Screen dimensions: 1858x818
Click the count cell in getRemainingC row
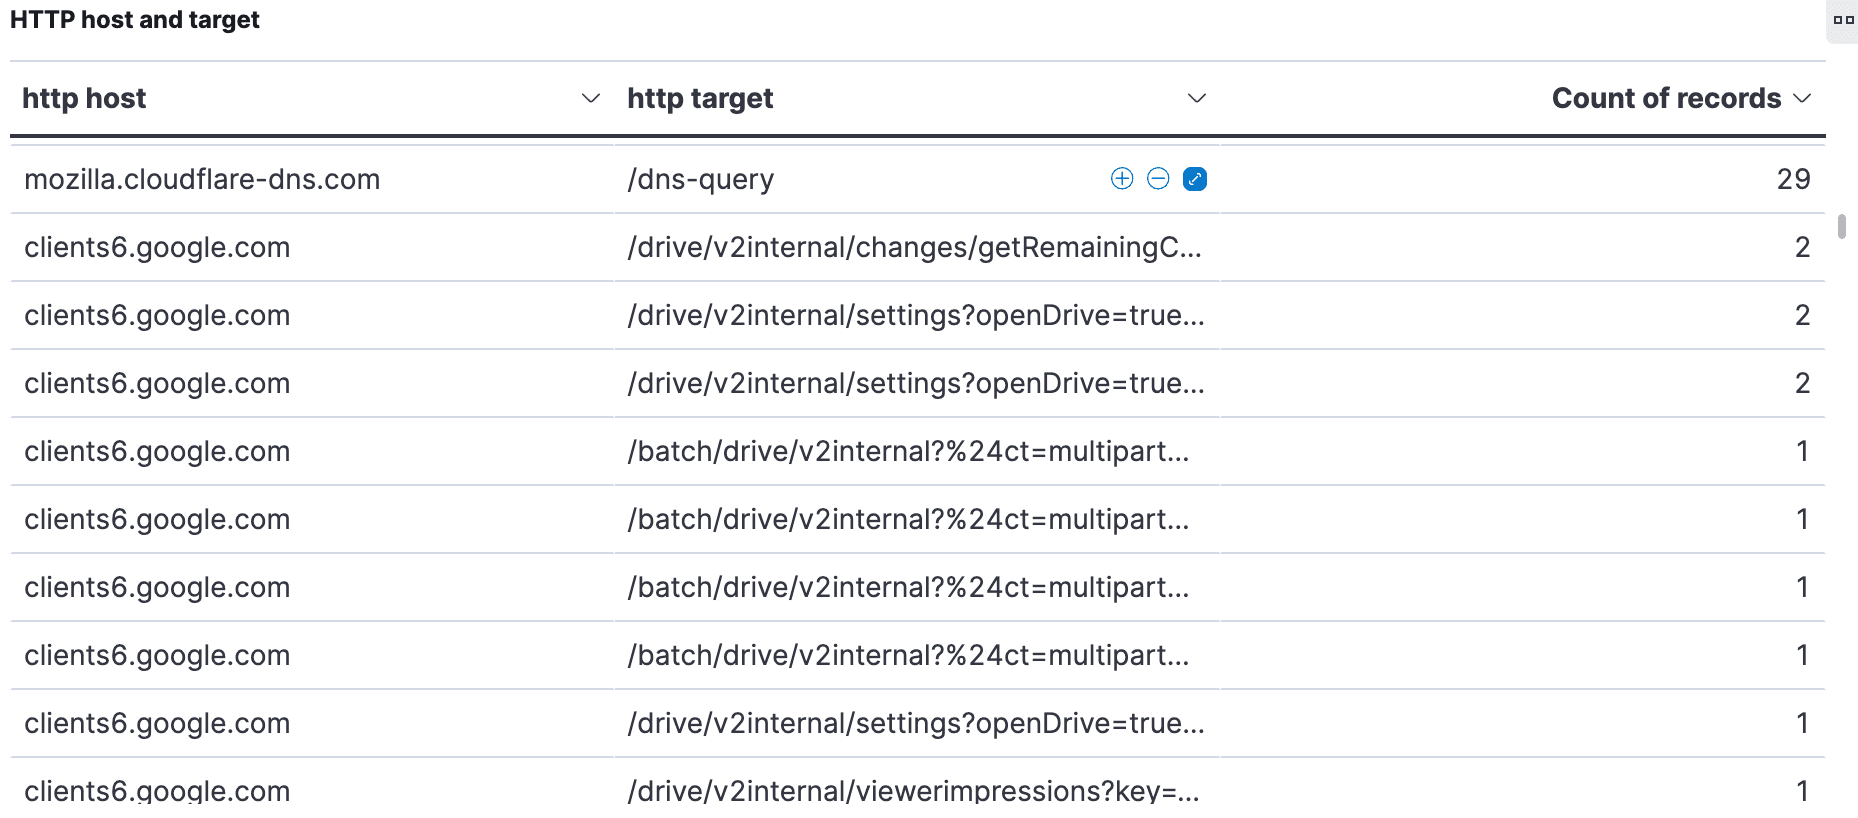pos(1802,248)
